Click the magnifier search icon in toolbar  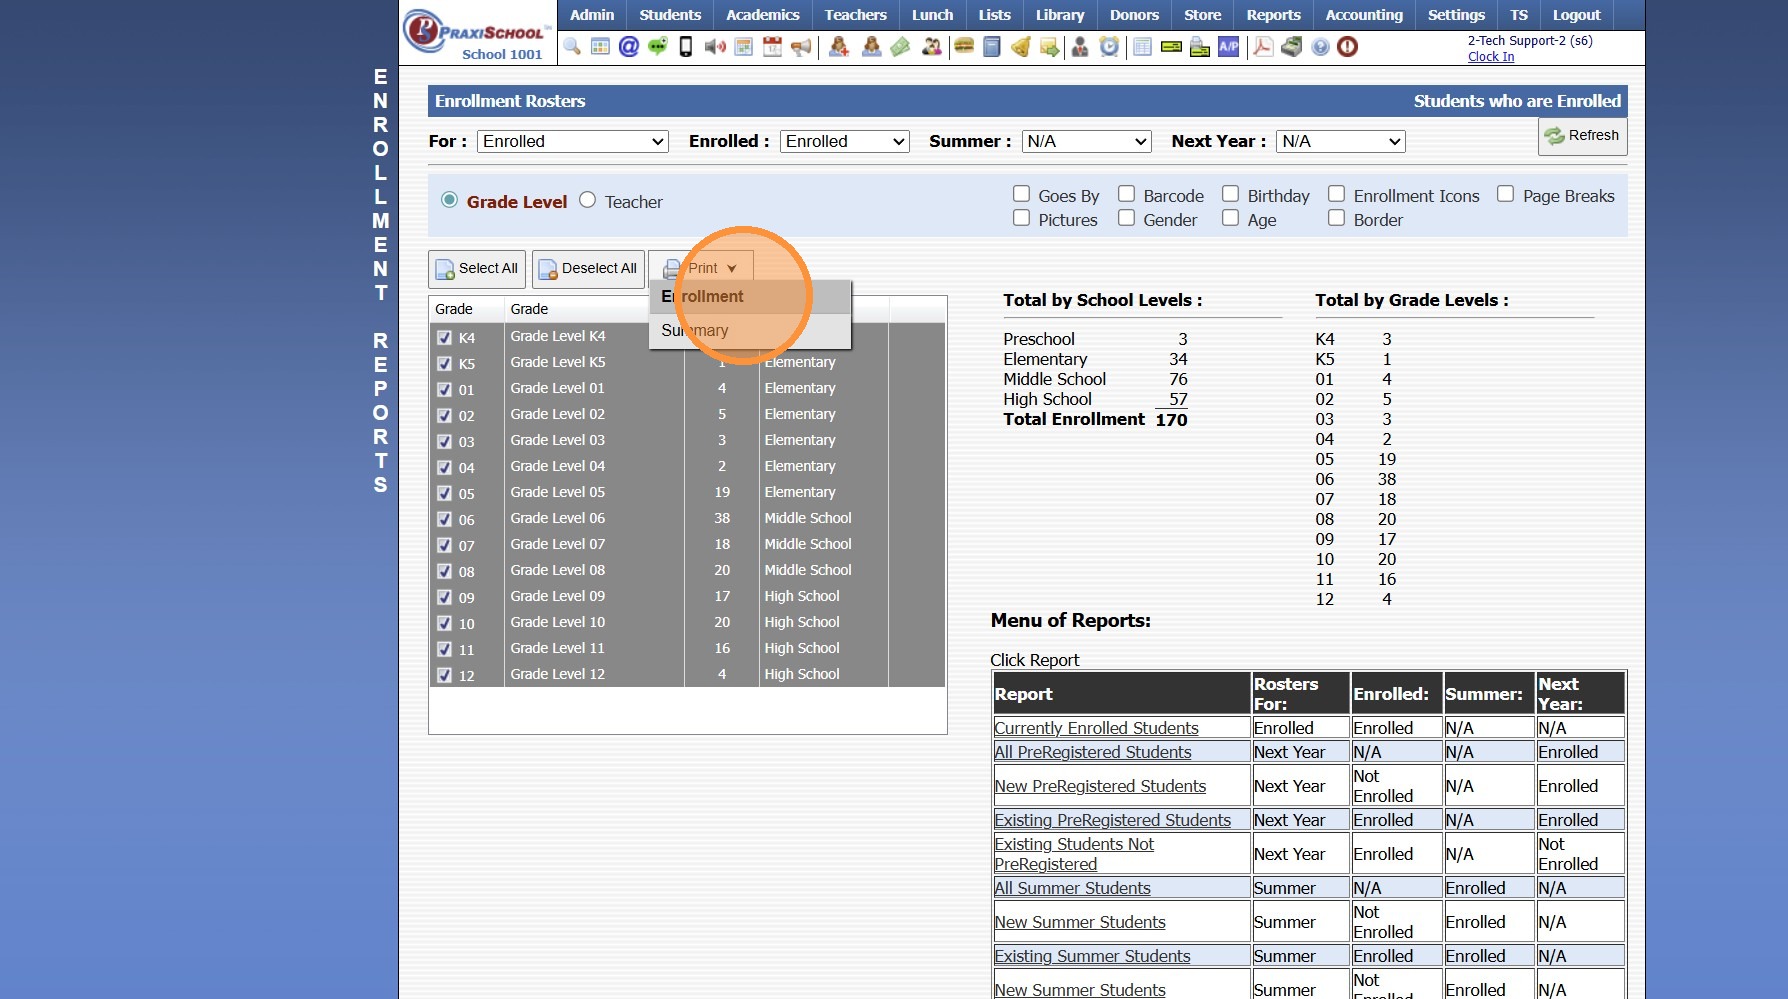click(x=572, y=47)
